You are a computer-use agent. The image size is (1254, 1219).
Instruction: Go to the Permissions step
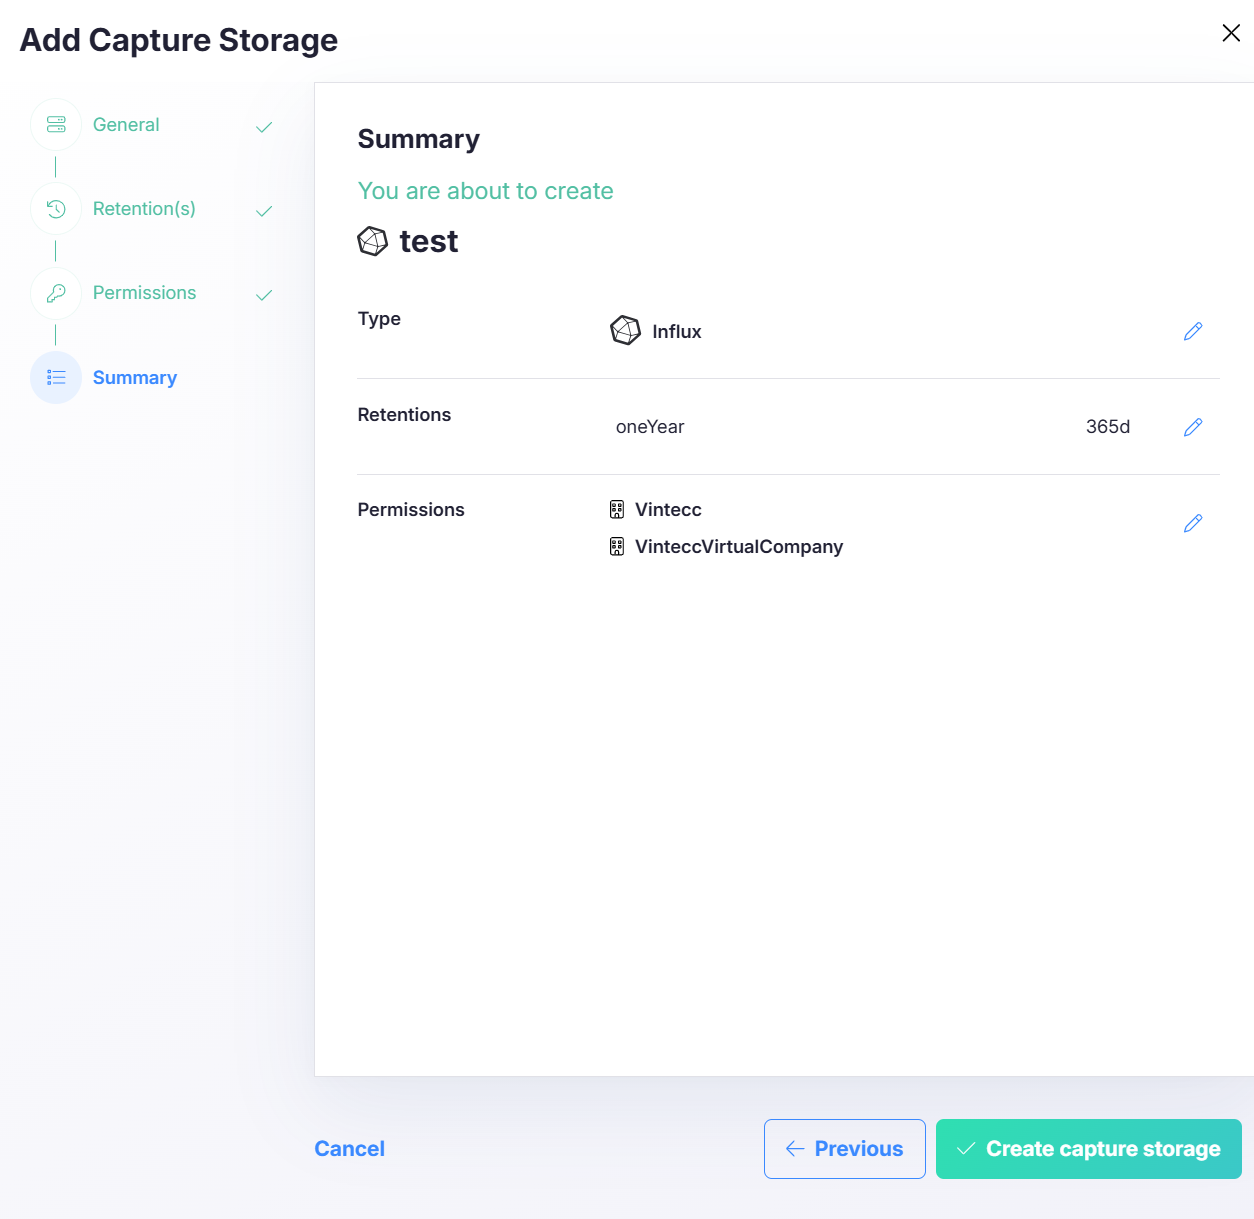pos(144,293)
